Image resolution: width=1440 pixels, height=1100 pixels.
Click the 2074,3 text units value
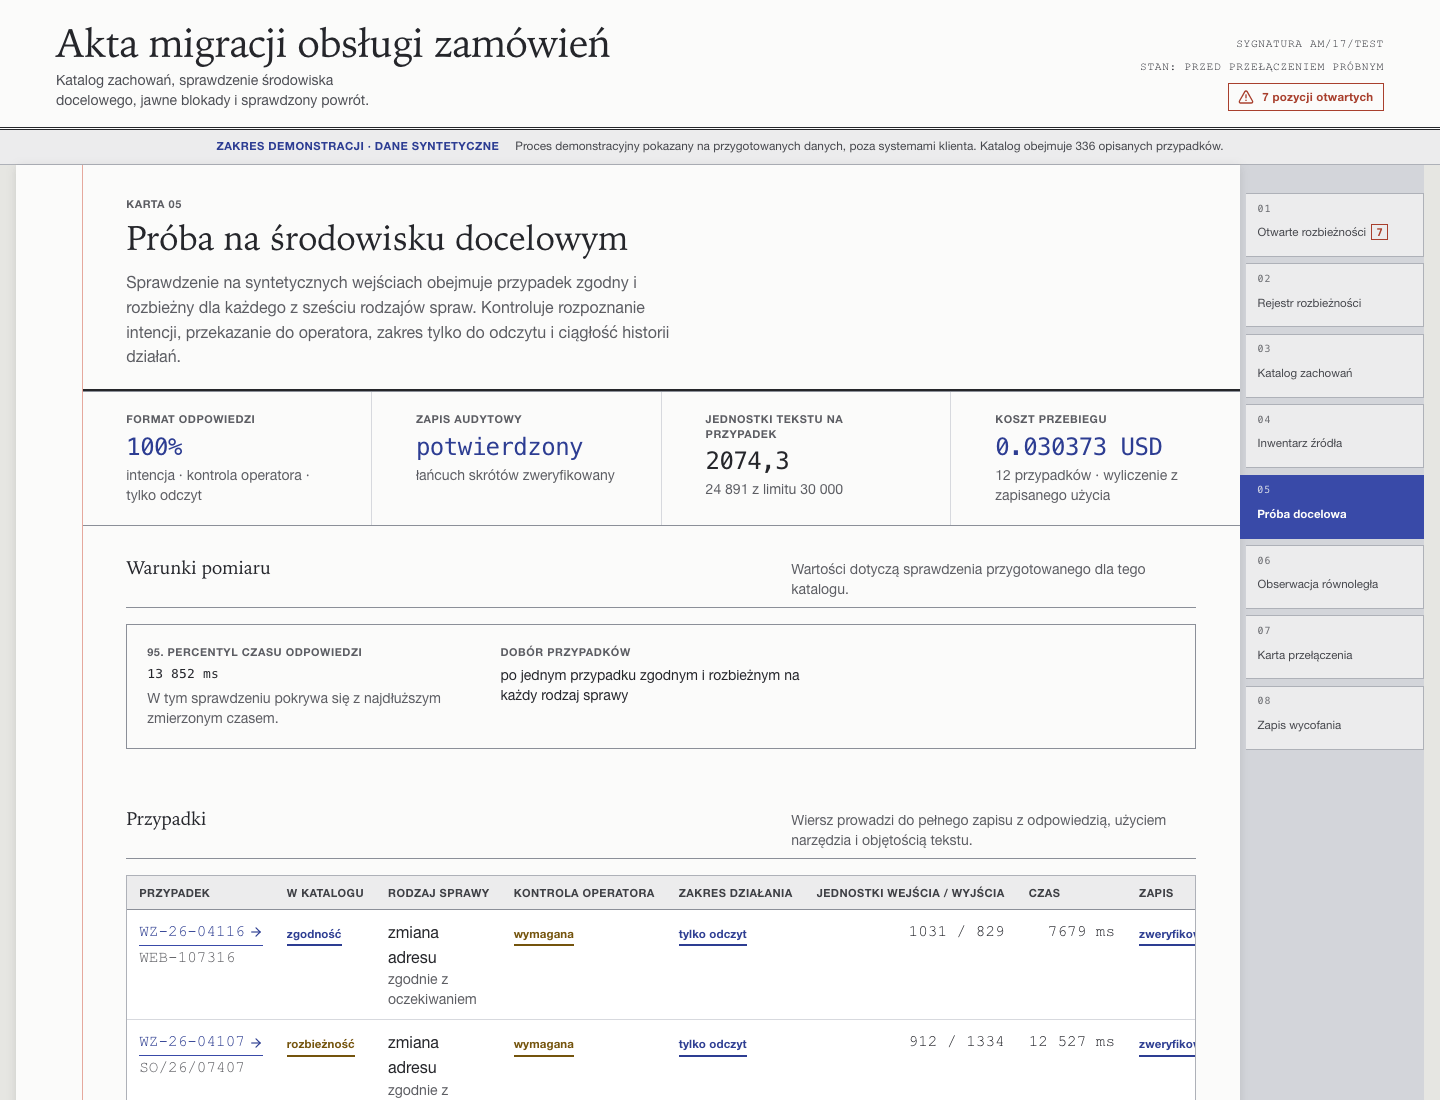click(x=747, y=461)
